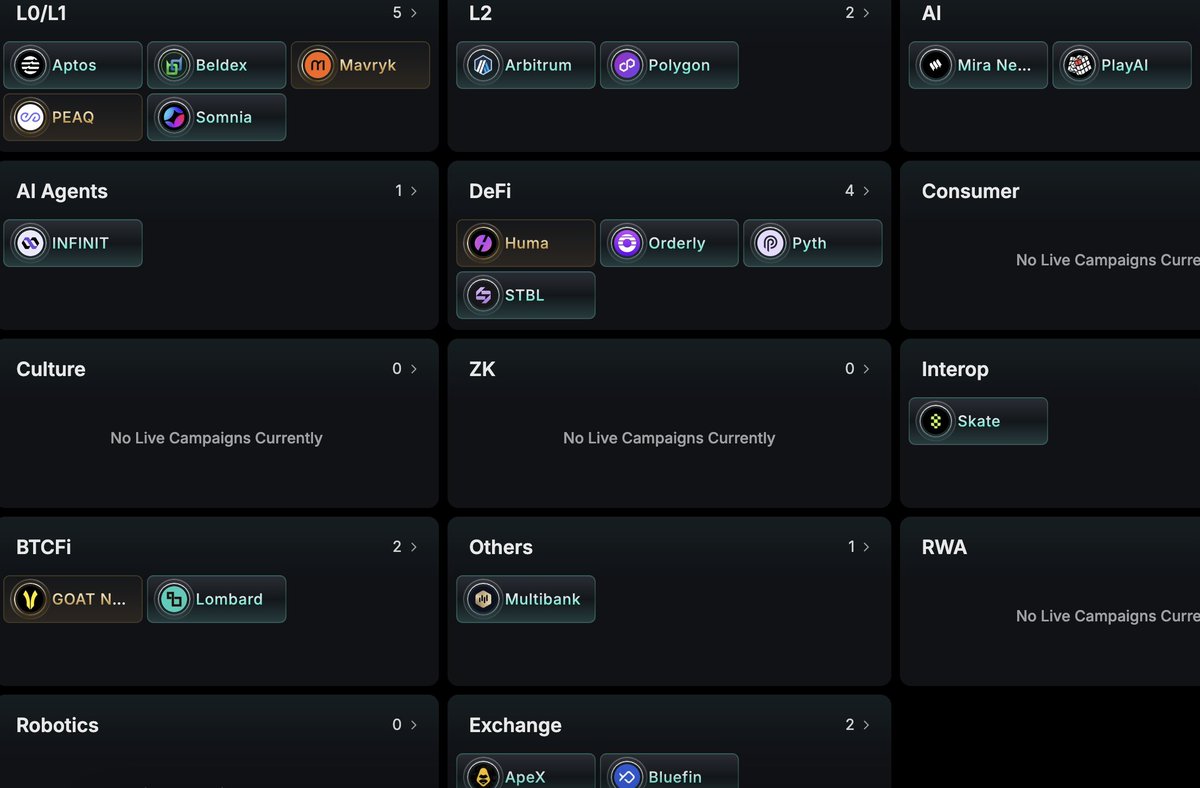Open the Robotics category heading

click(x=57, y=725)
